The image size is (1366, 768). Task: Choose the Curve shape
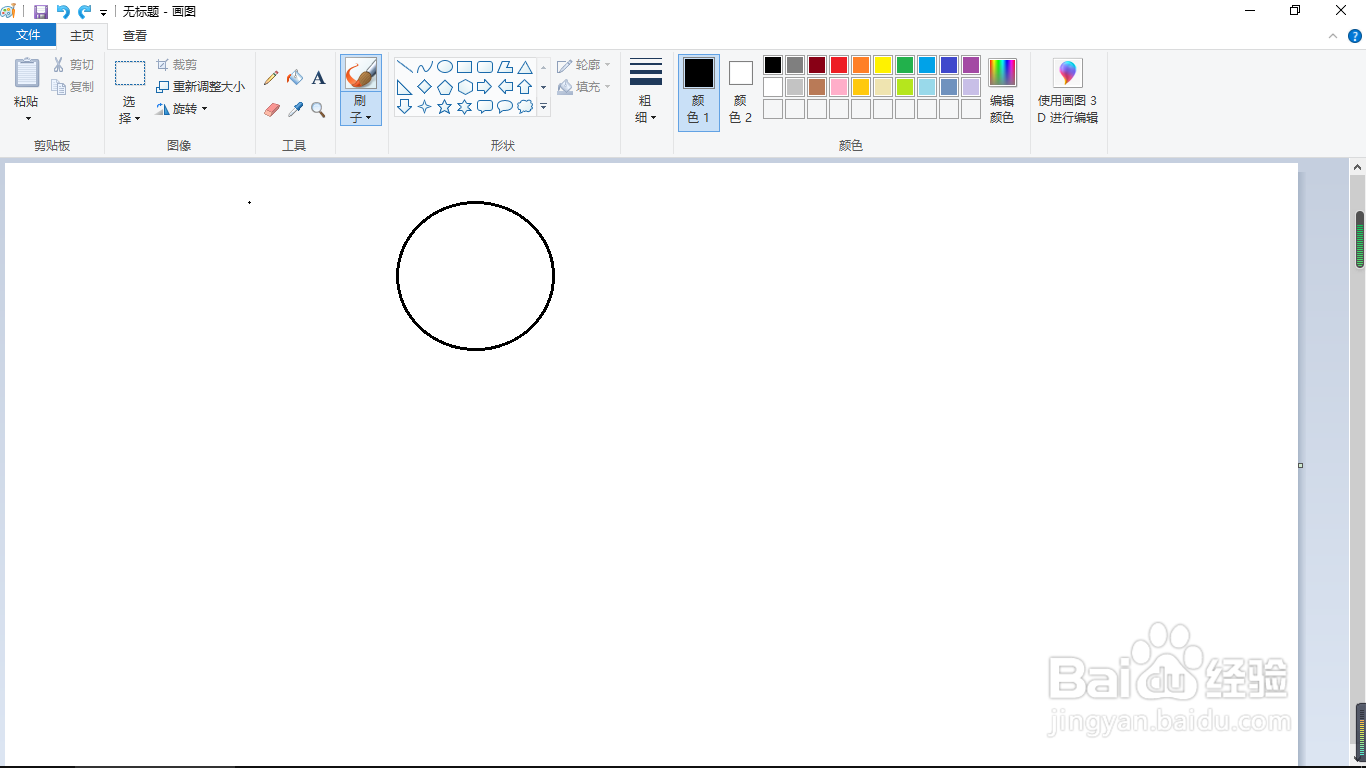(x=425, y=67)
